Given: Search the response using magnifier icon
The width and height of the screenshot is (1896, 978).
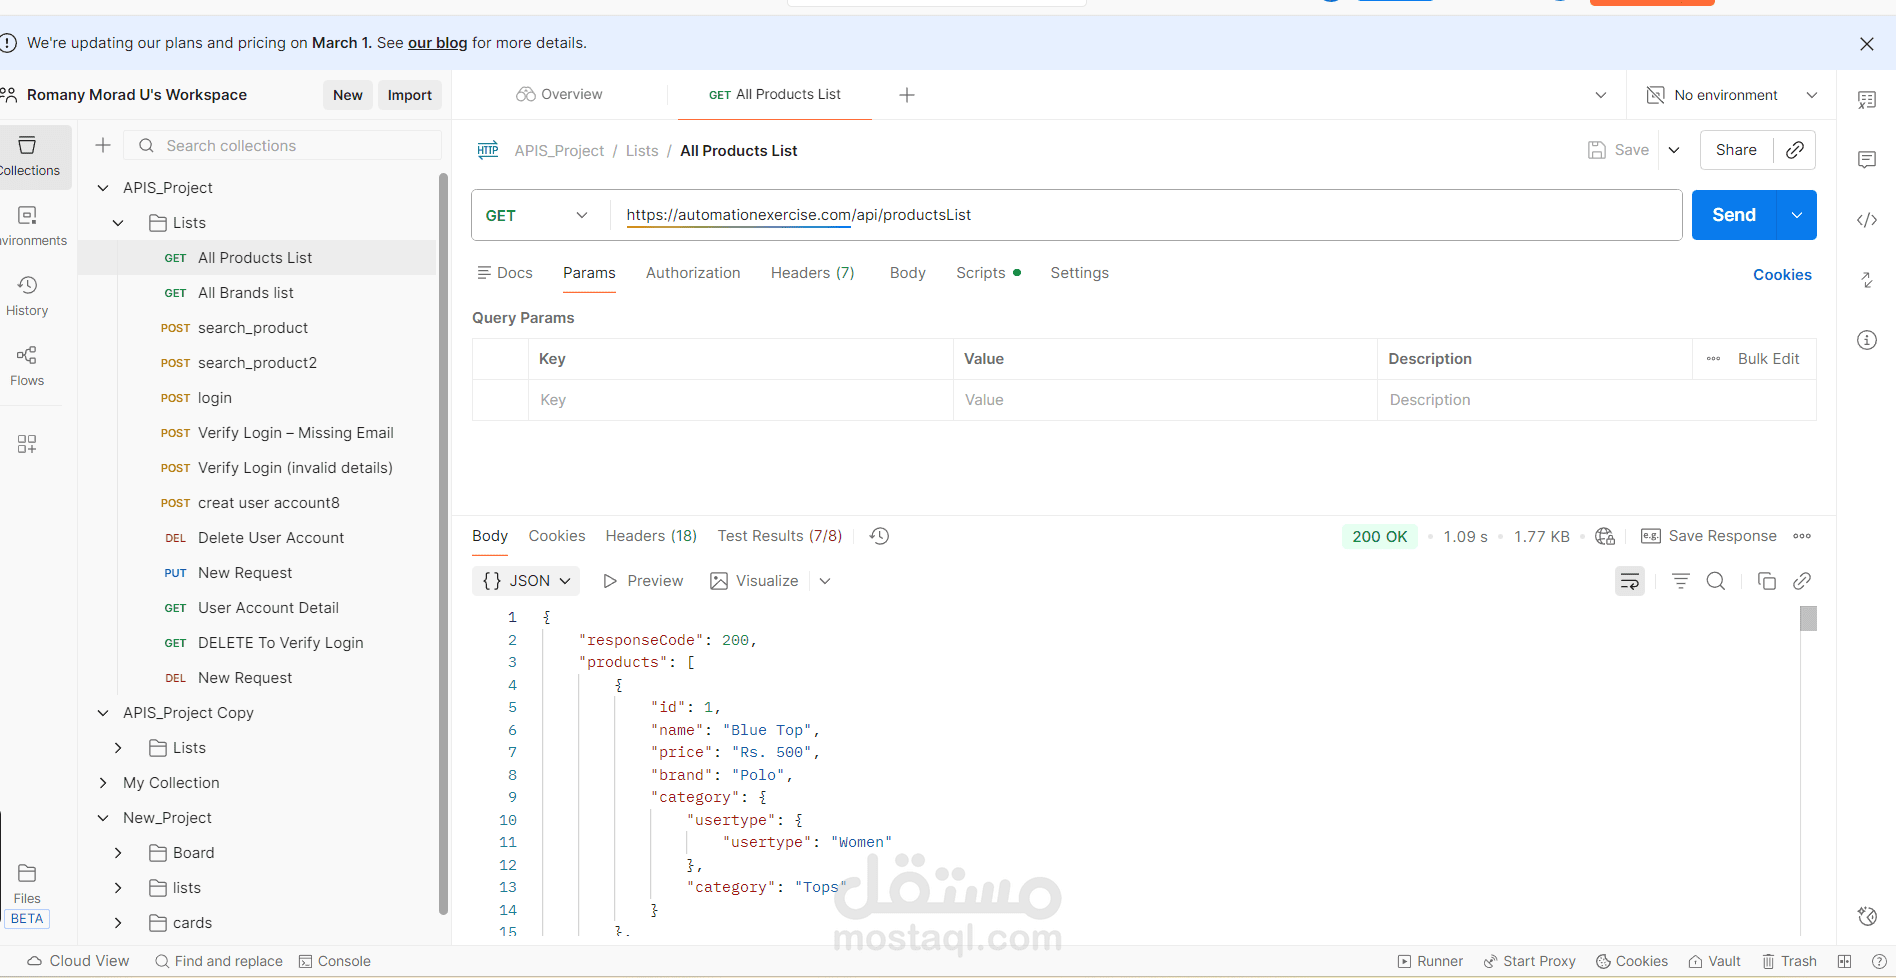Looking at the screenshot, I should [1716, 581].
